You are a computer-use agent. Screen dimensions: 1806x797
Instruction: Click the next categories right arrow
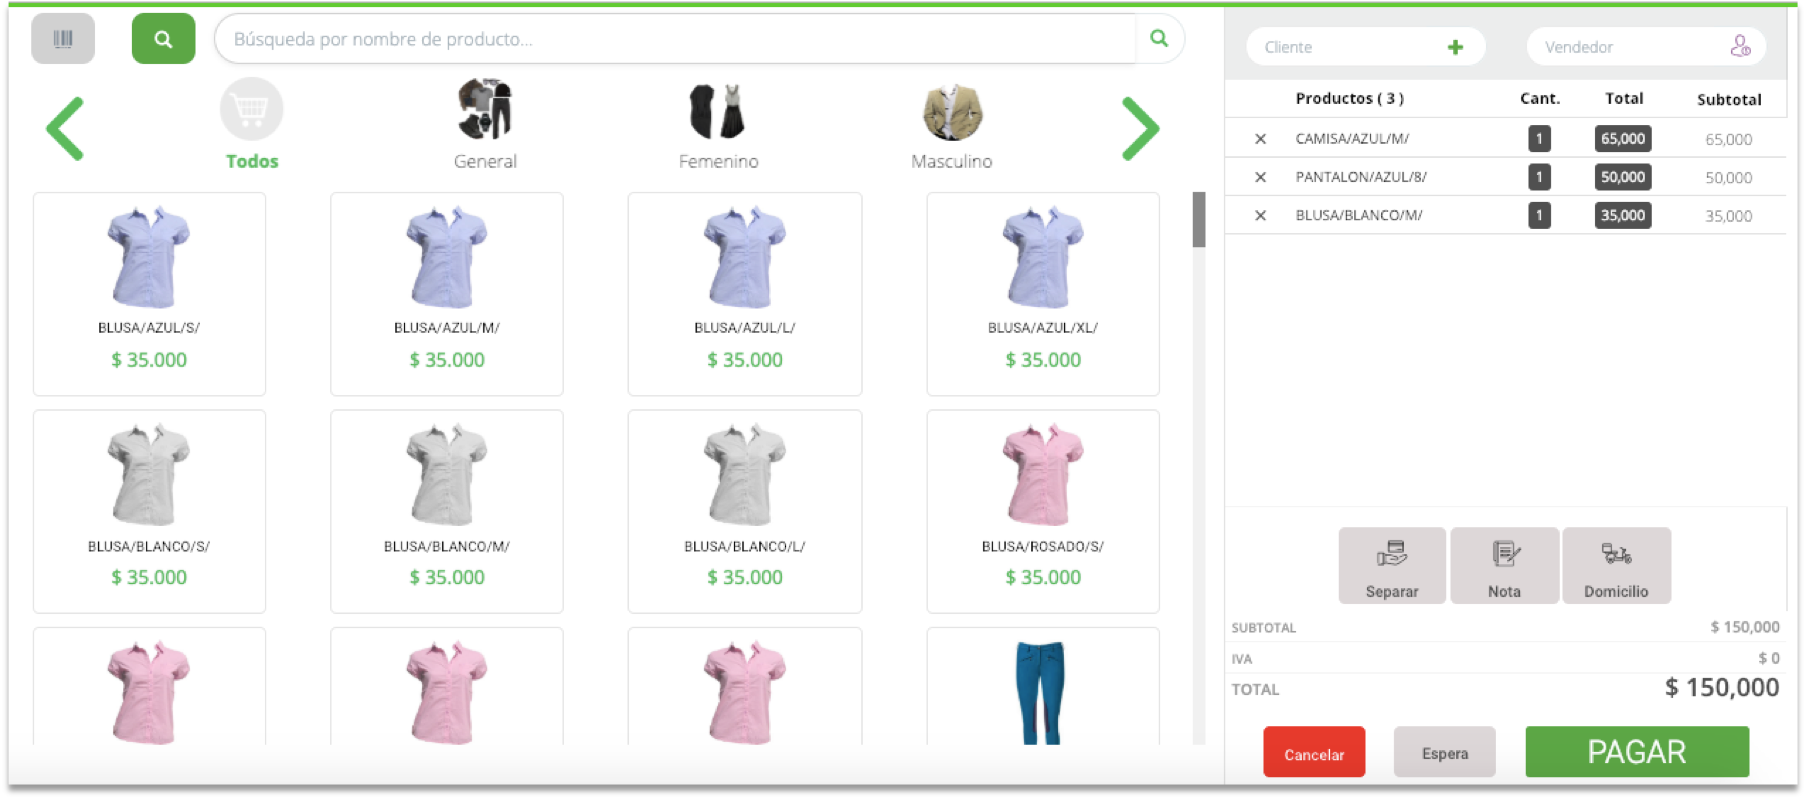click(1140, 129)
